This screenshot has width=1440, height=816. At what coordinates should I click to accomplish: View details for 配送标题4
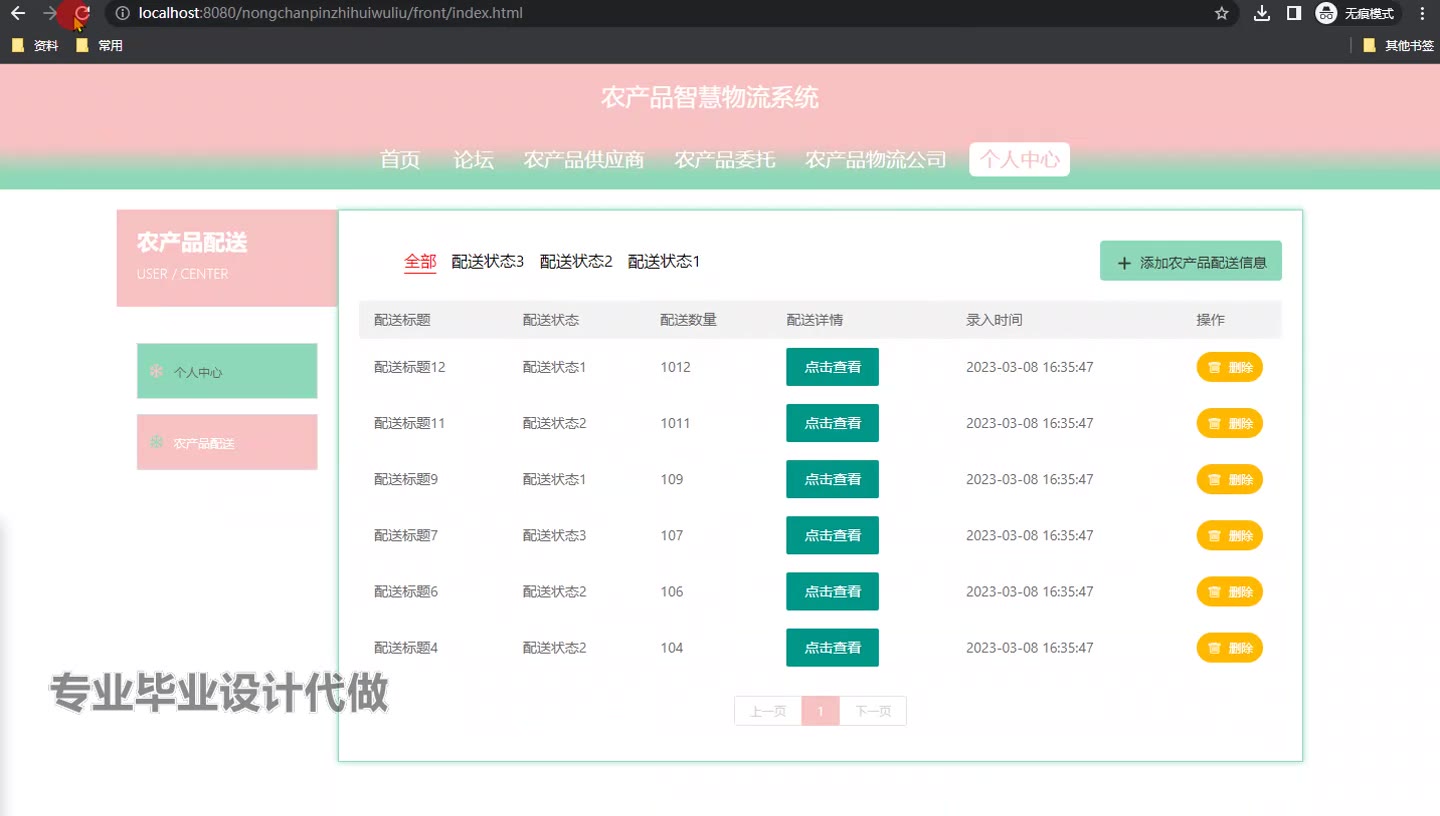[833, 647]
